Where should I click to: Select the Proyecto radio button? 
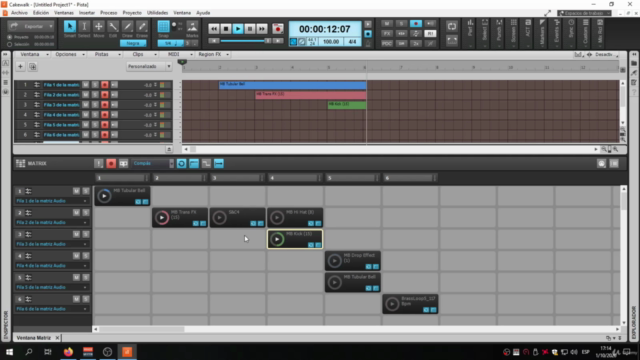[10, 37]
